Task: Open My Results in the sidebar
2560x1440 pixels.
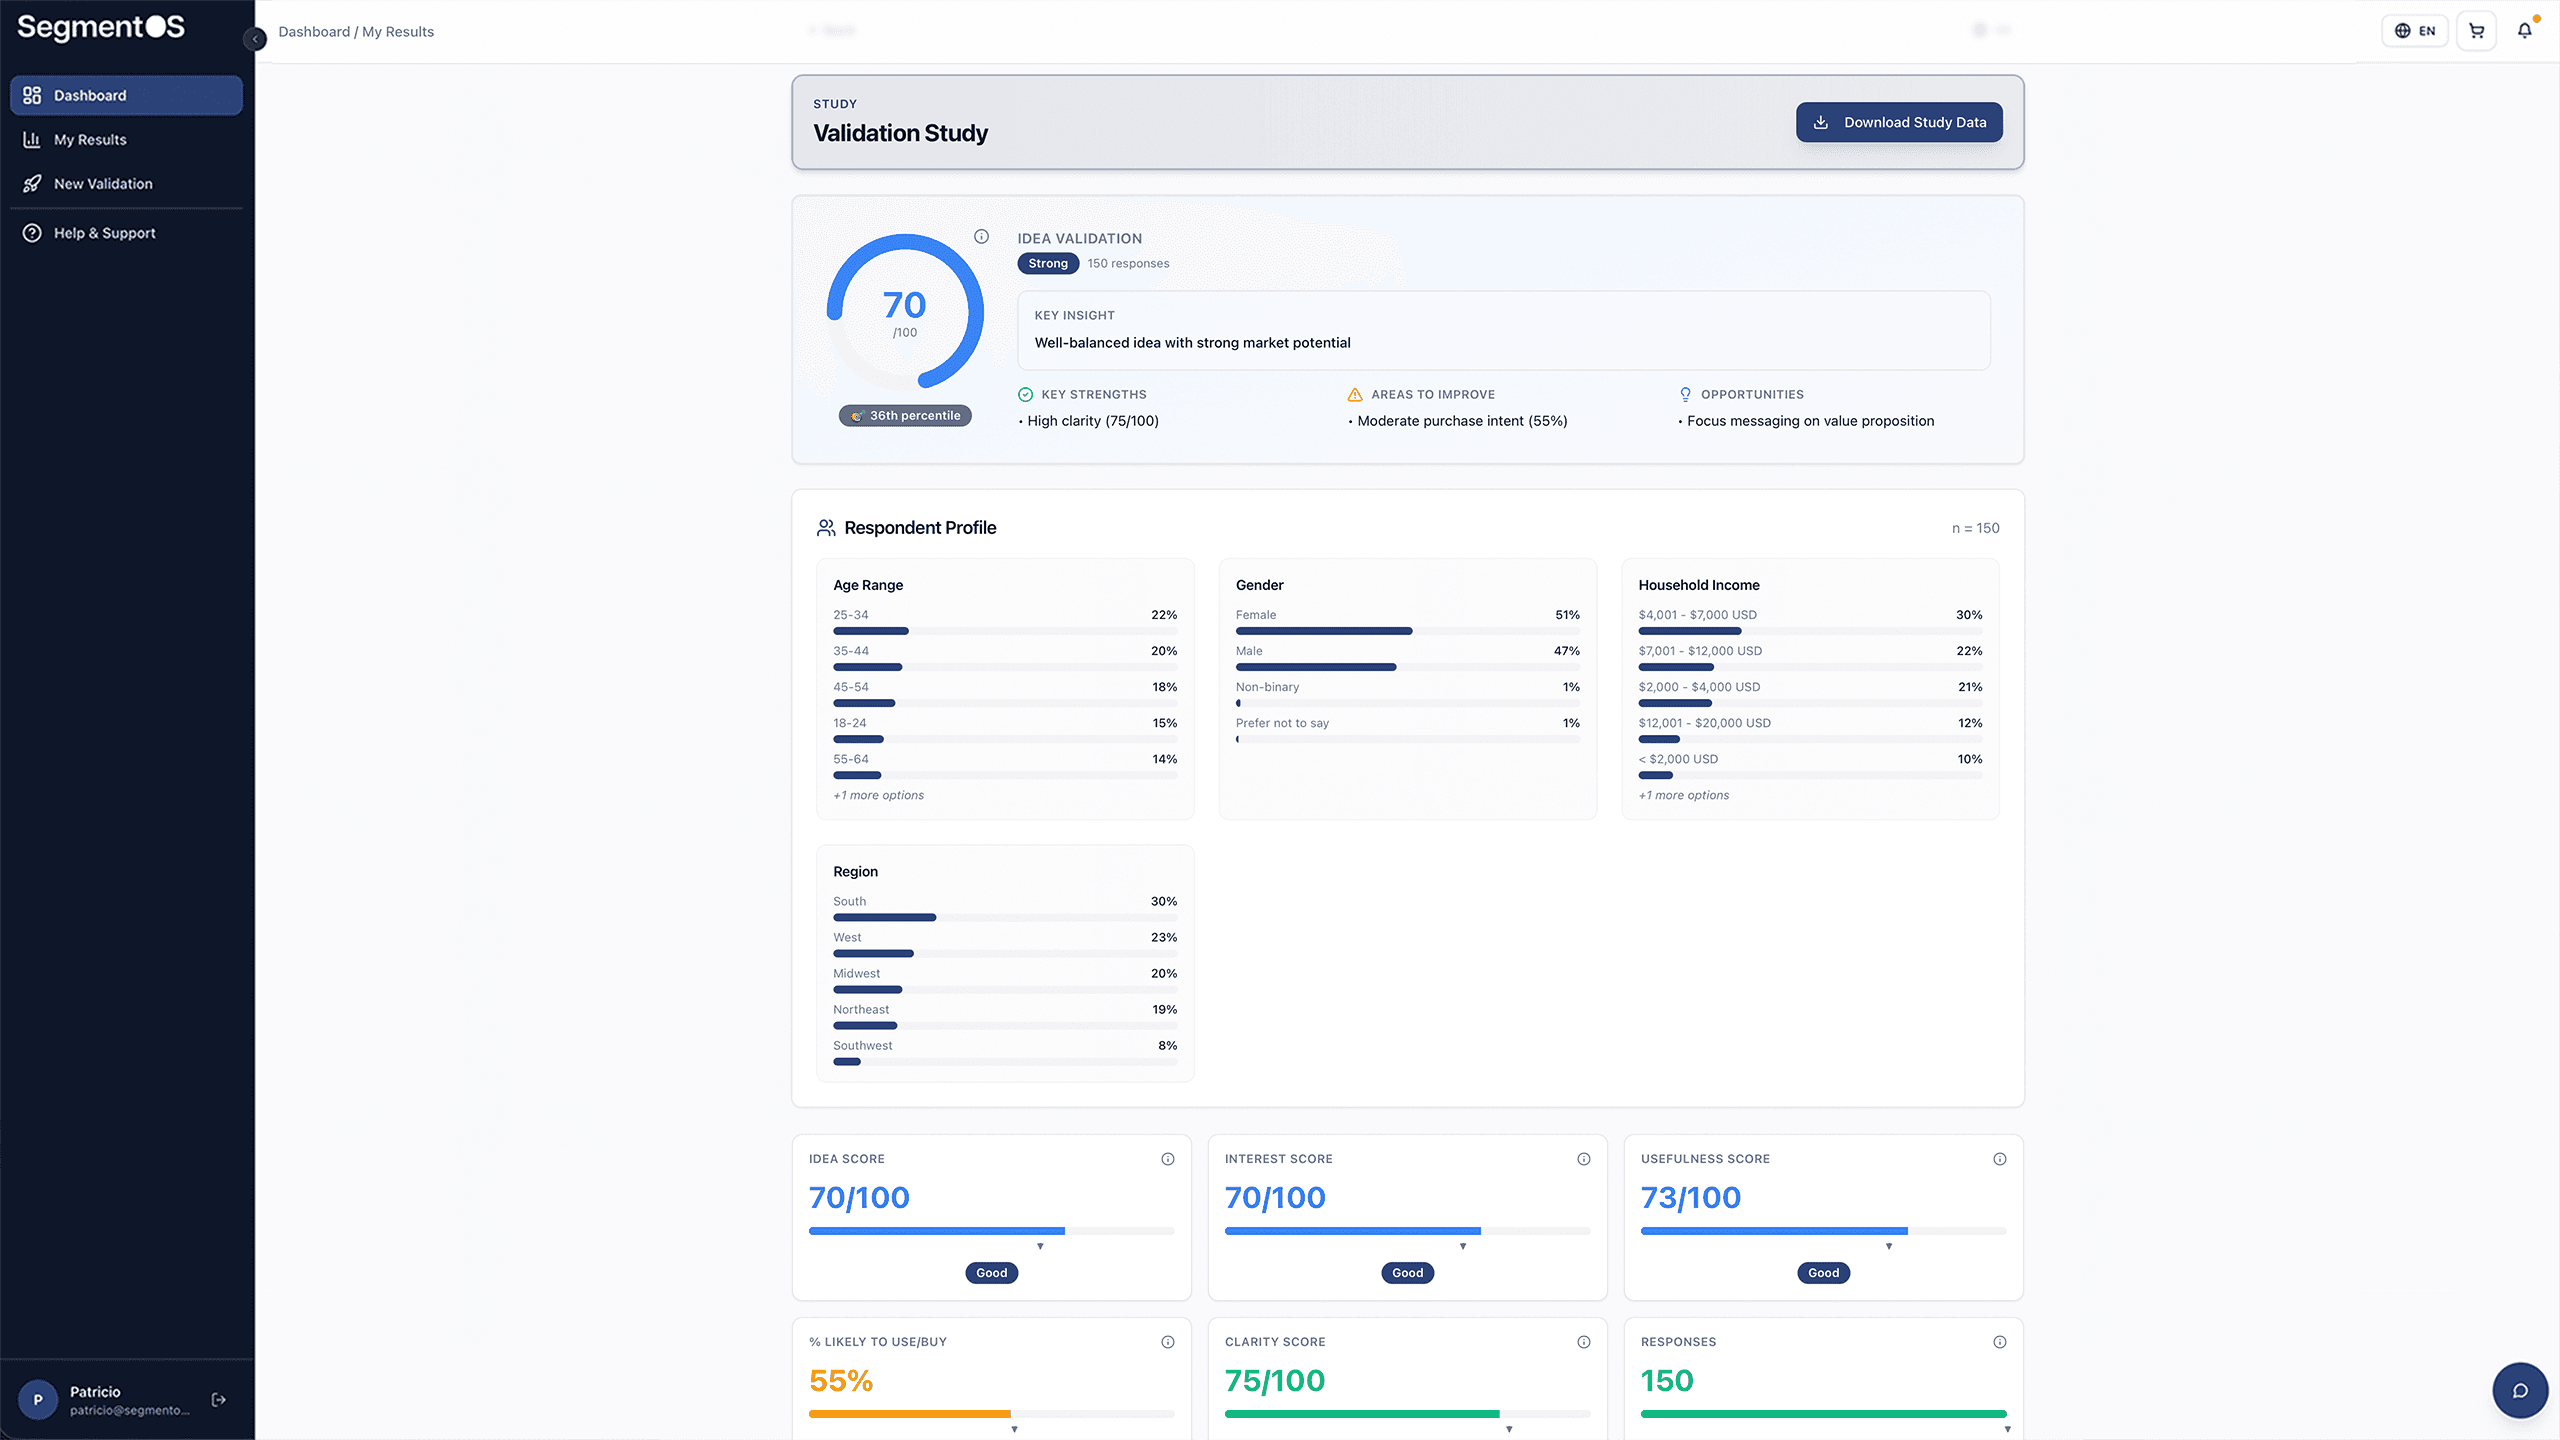Action: pyautogui.click(x=90, y=140)
